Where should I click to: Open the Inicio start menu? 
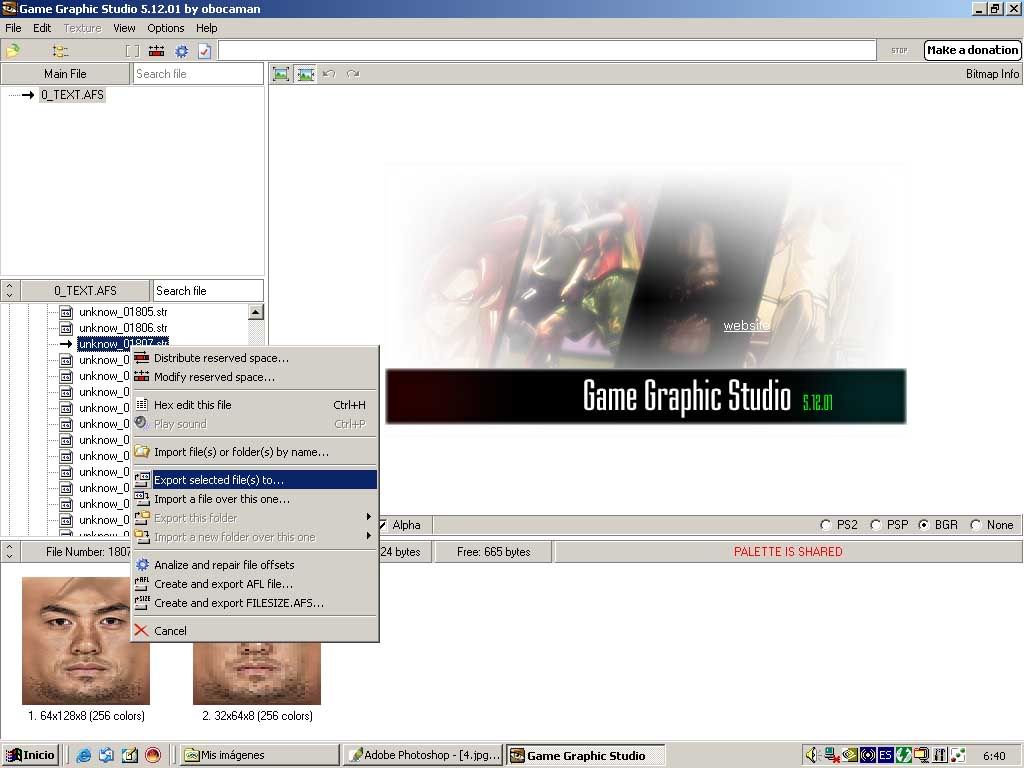pos(30,755)
